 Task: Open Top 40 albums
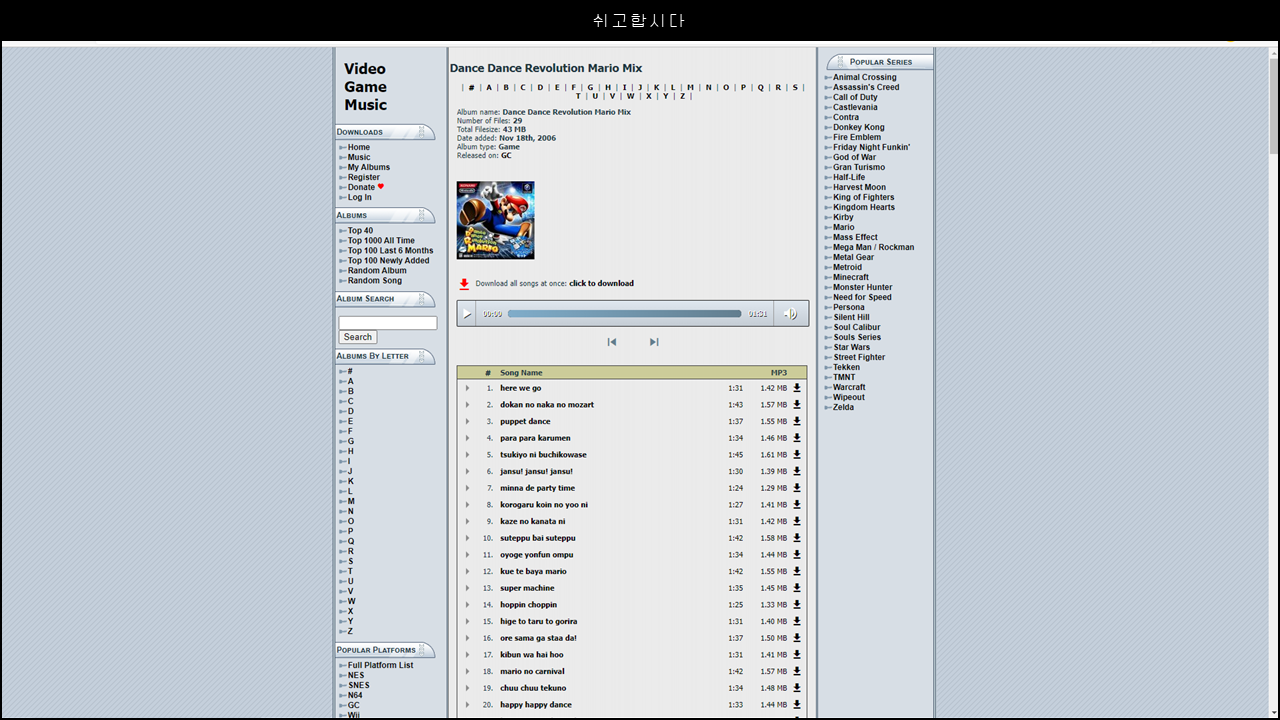click(x=360, y=231)
